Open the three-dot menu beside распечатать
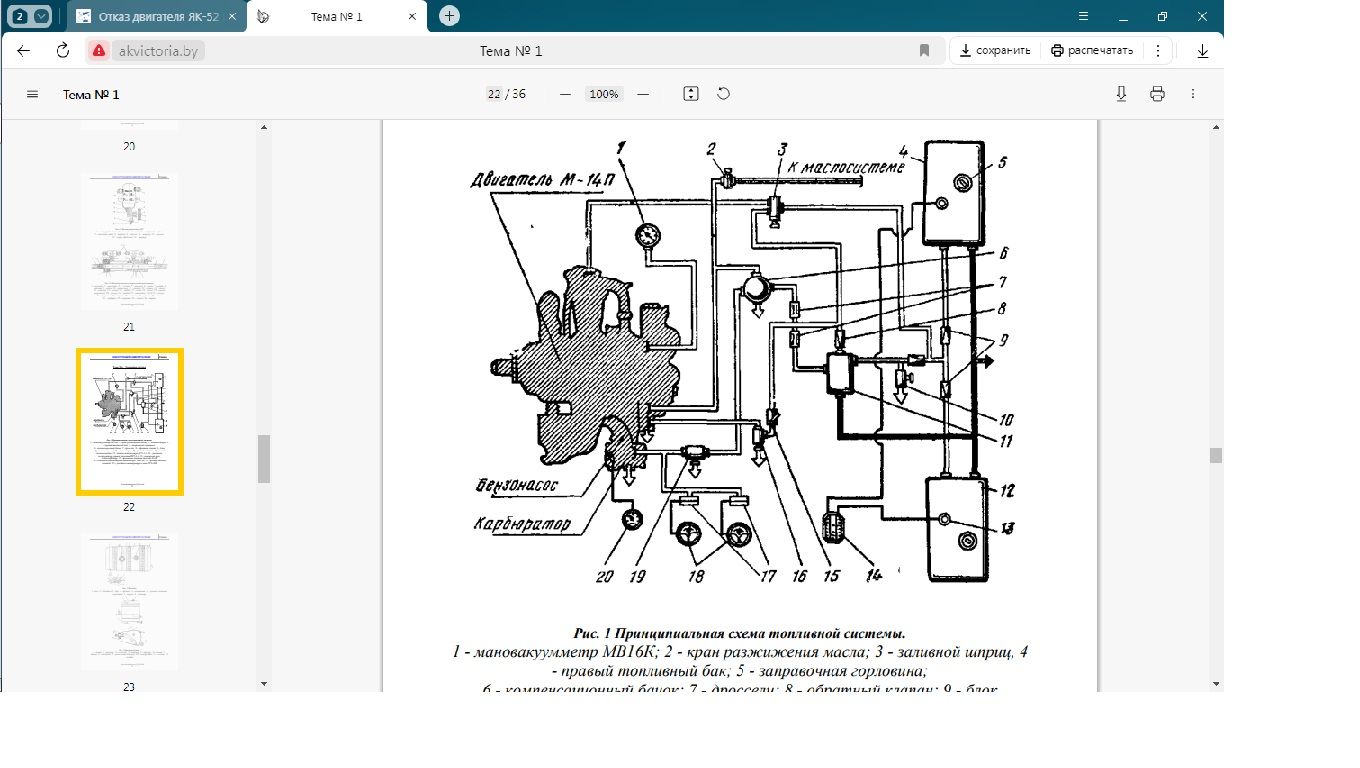This screenshot has width=1360, height=768. pyautogui.click(x=1158, y=51)
